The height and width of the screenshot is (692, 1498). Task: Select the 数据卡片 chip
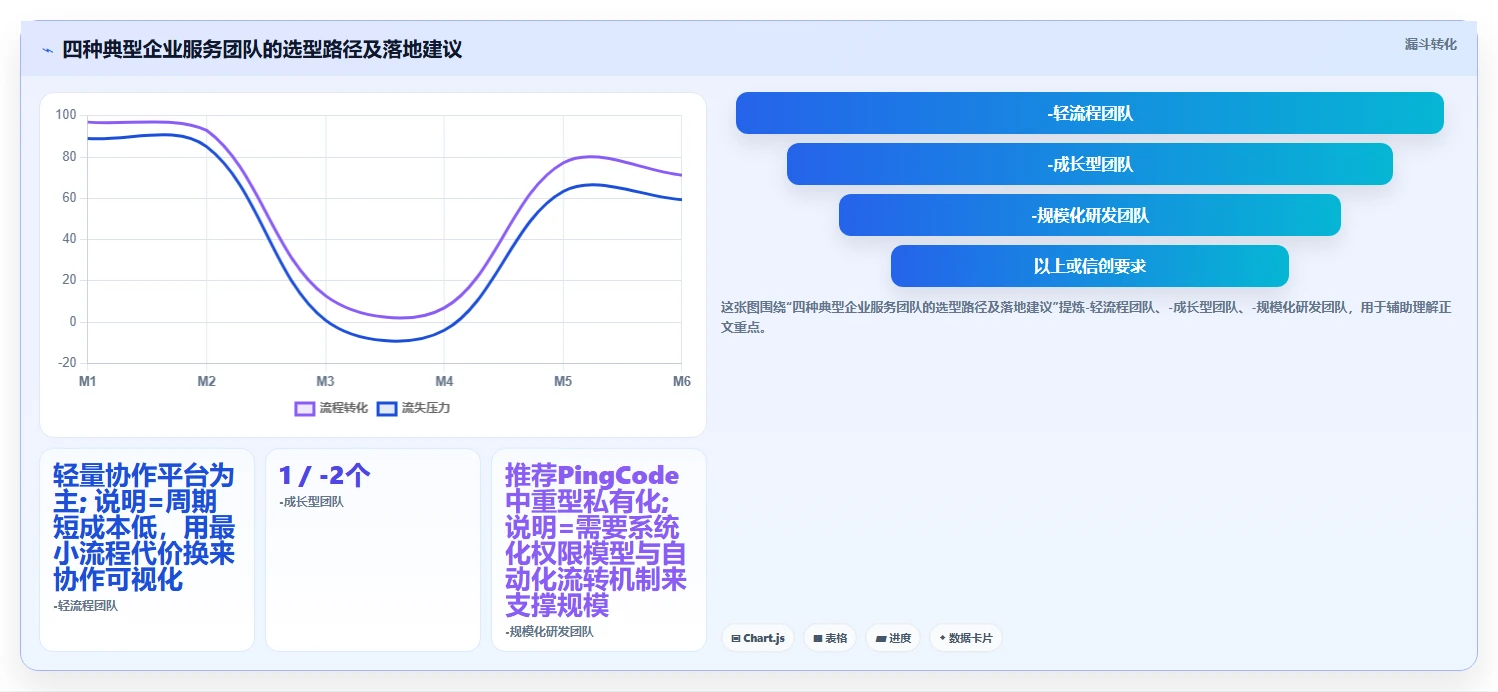click(x=966, y=638)
